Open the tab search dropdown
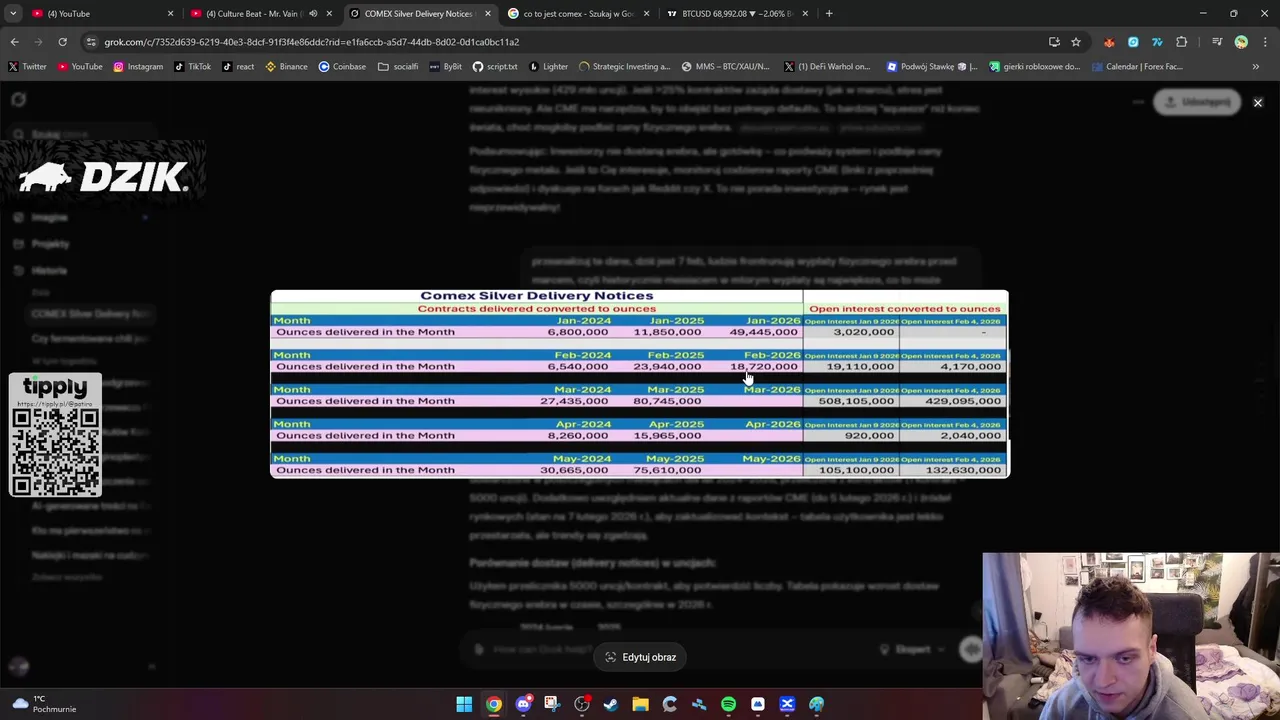The image size is (1280, 720). [13, 13]
